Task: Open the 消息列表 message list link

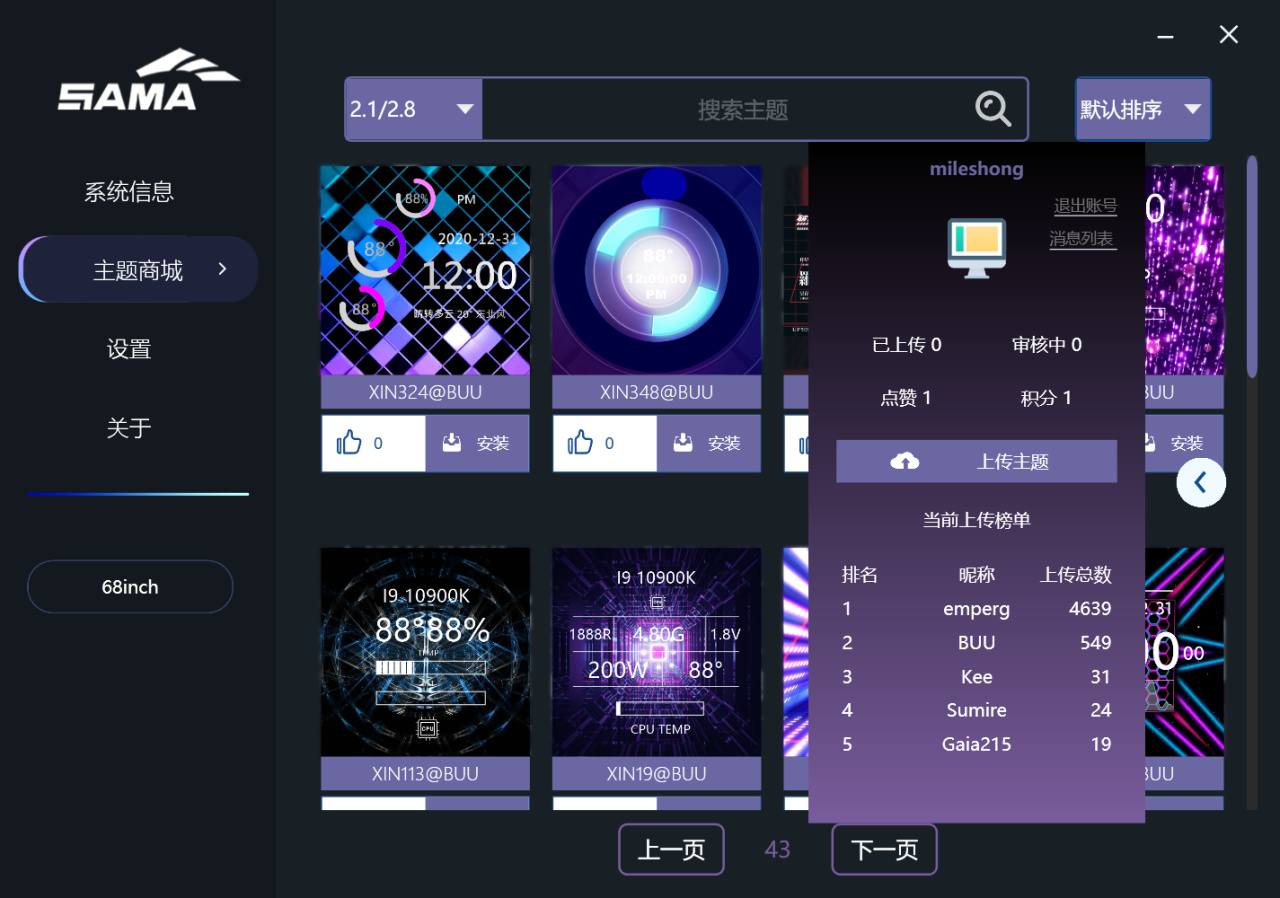Action: (x=1083, y=239)
